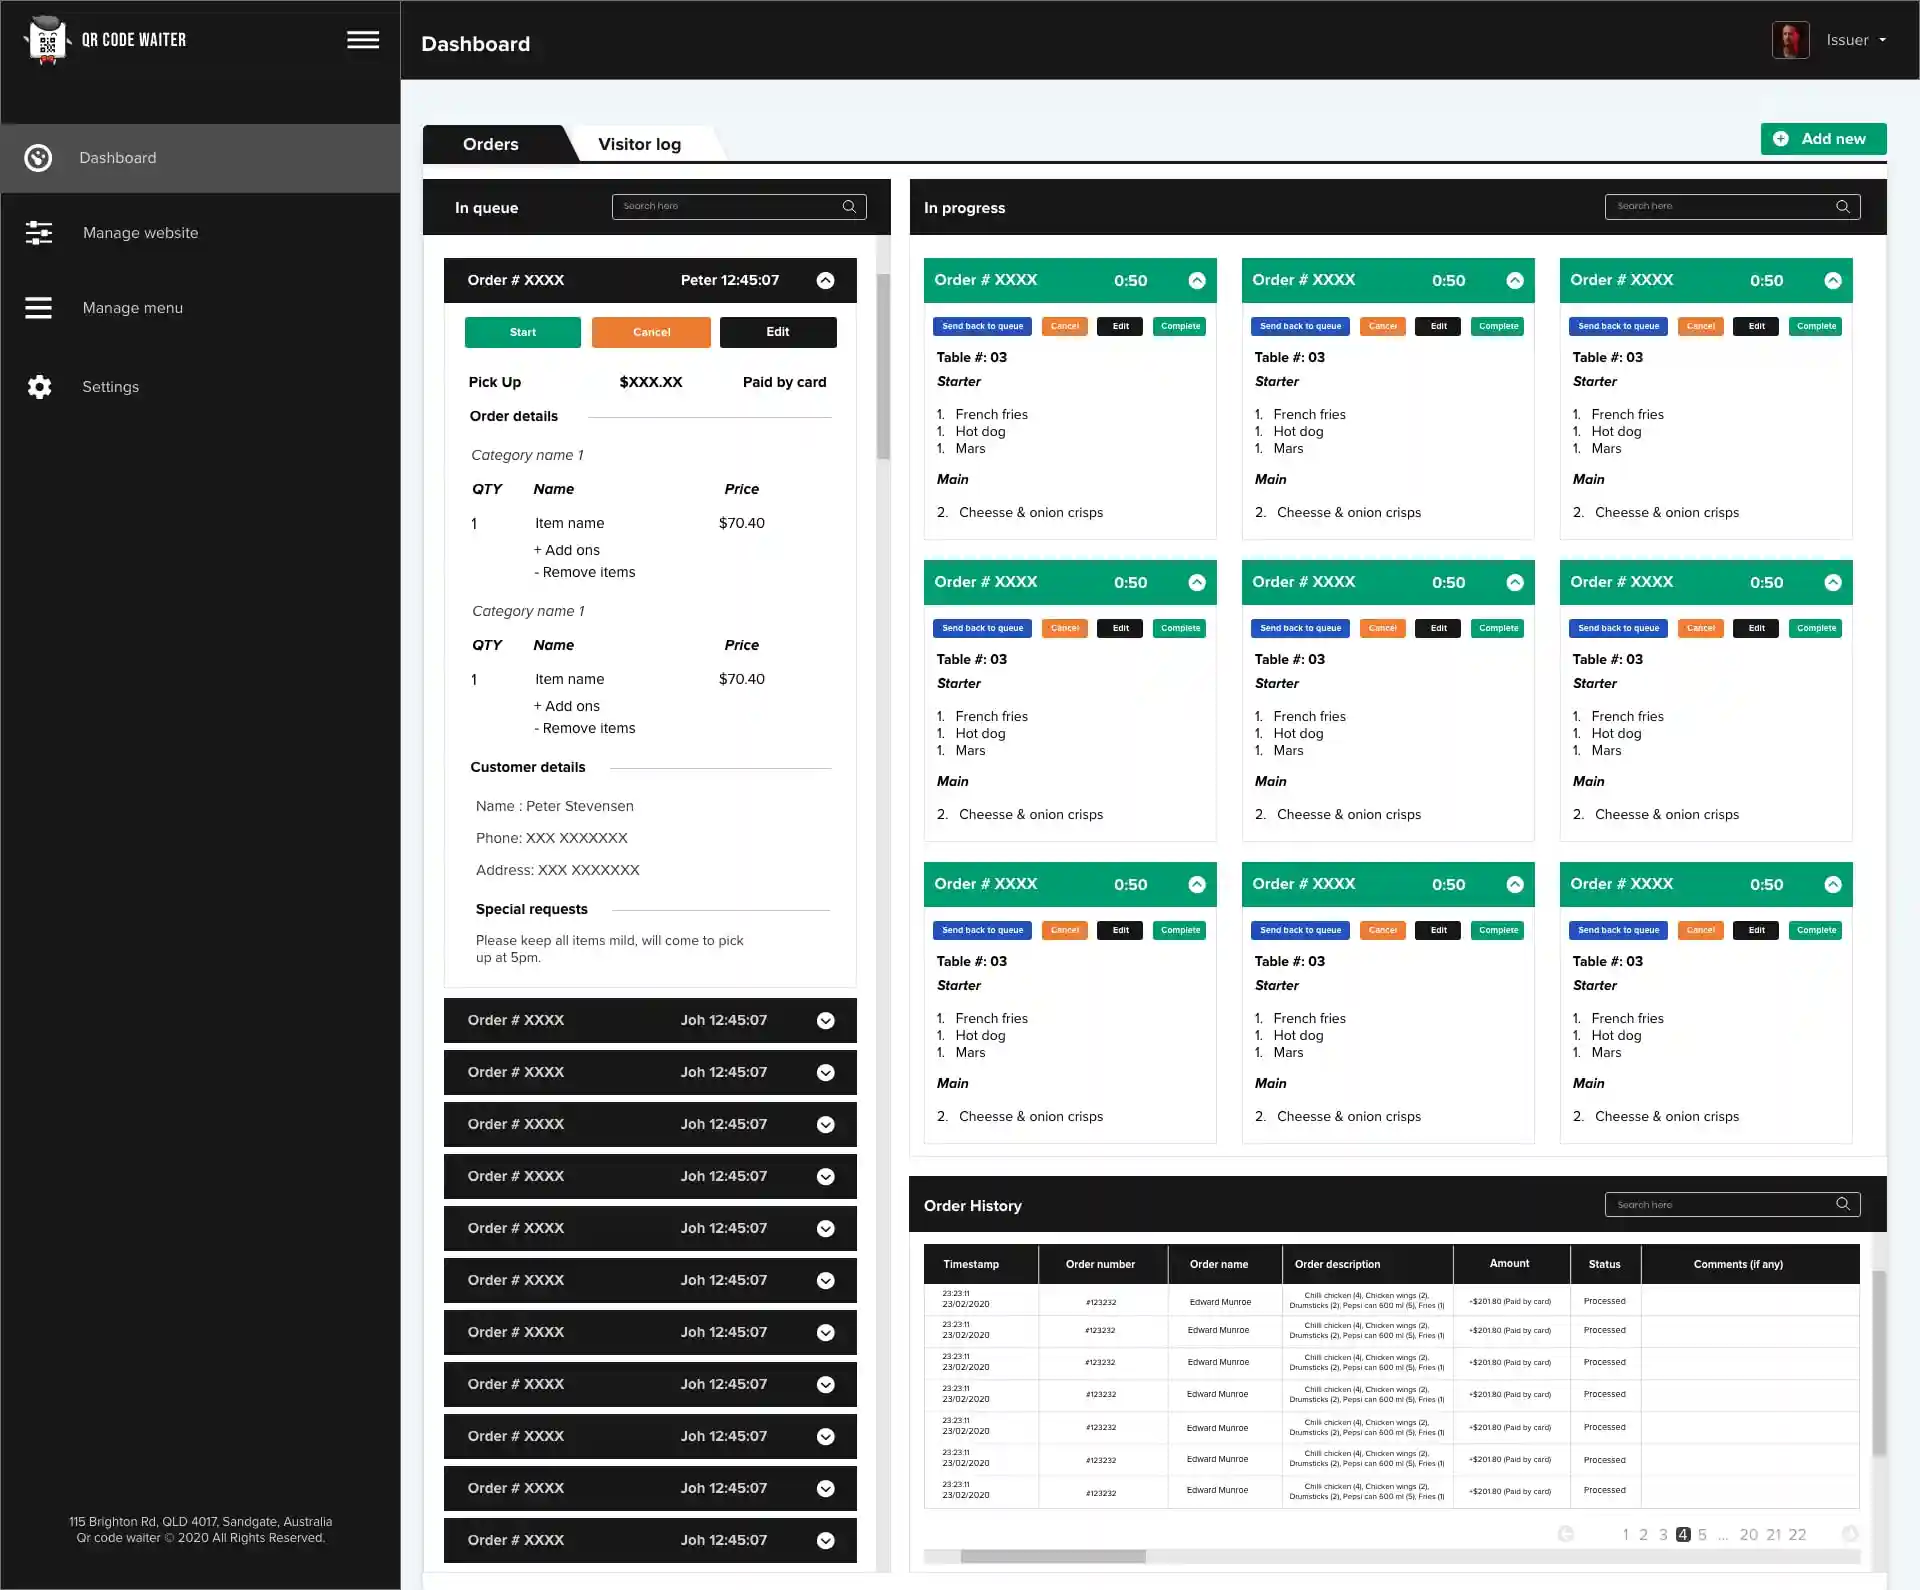Click the Add new button
Image resolution: width=1920 pixels, height=1590 pixels.
(x=1822, y=139)
